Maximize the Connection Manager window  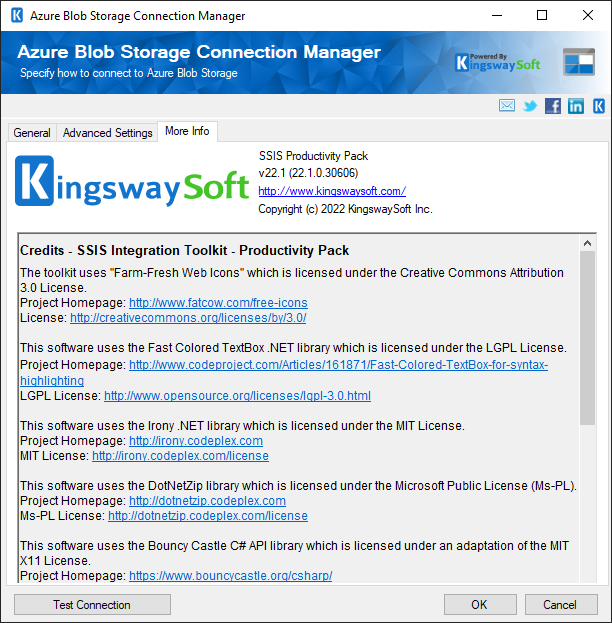pyautogui.click(x=542, y=15)
